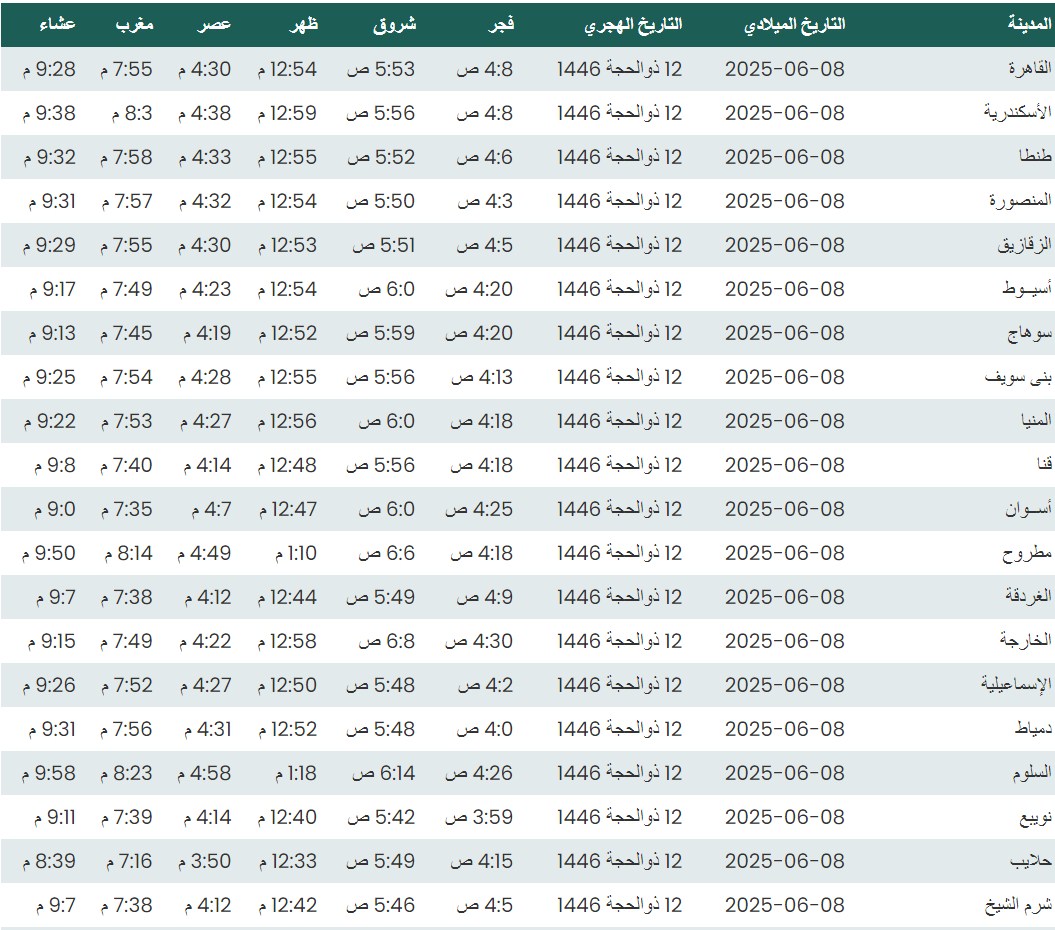Click the السلوم Maghrib time 8:23 م
Image resolution: width=1055 pixels, height=930 pixels.
(x=126, y=773)
